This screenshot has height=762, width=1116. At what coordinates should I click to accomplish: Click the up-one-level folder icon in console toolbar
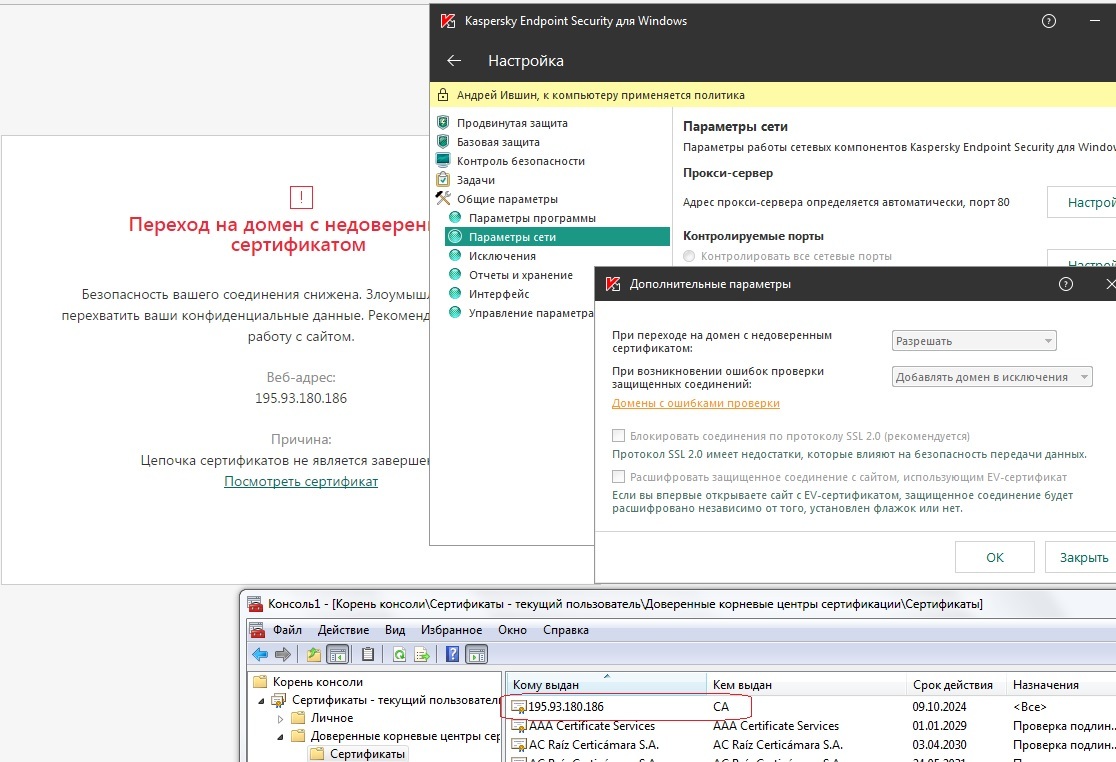pos(314,655)
